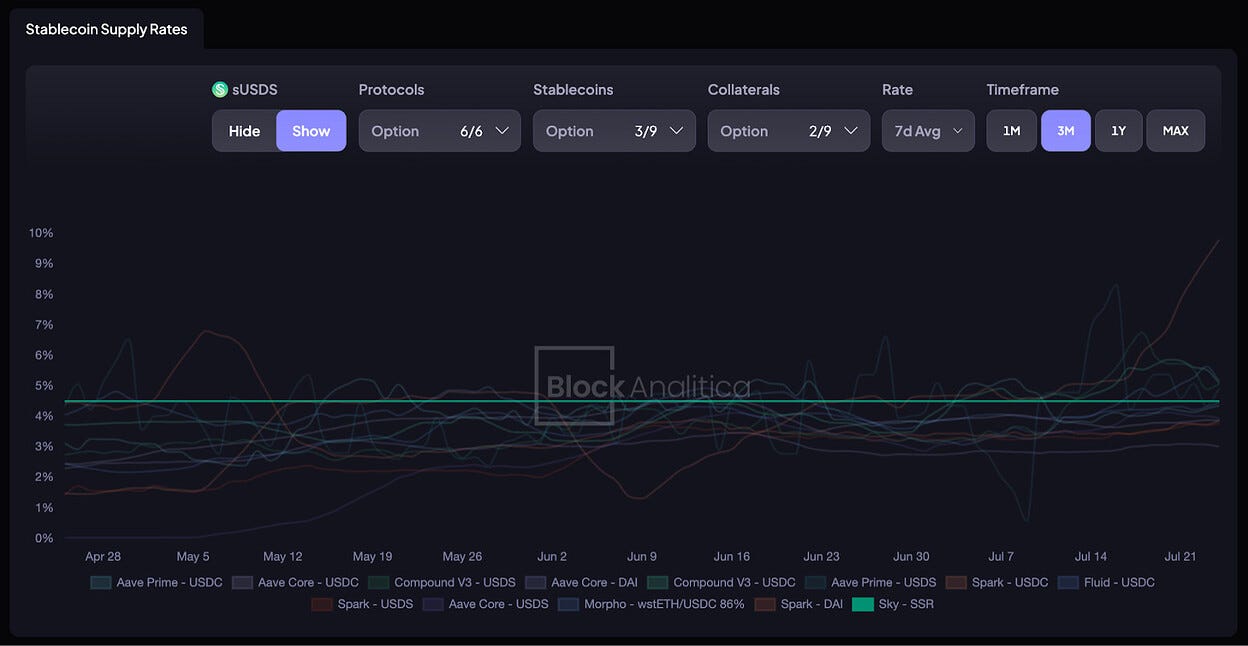Toggle Compound V3 - USDS legend entry
1248x646 pixels.
(x=442, y=582)
